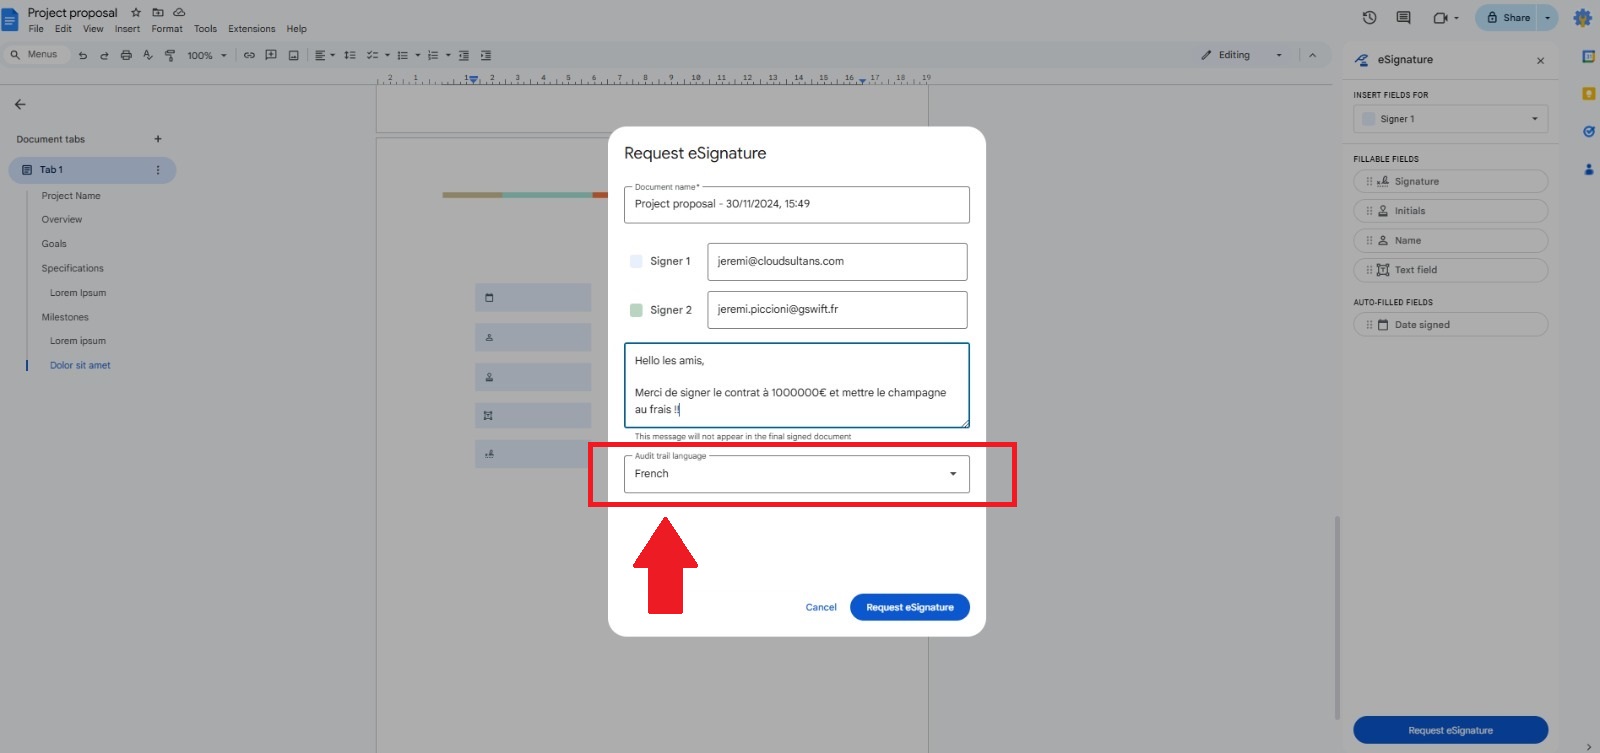Search the Menus box in toolbar
This screenshot has height=753, width=1600.
point(37,55)
